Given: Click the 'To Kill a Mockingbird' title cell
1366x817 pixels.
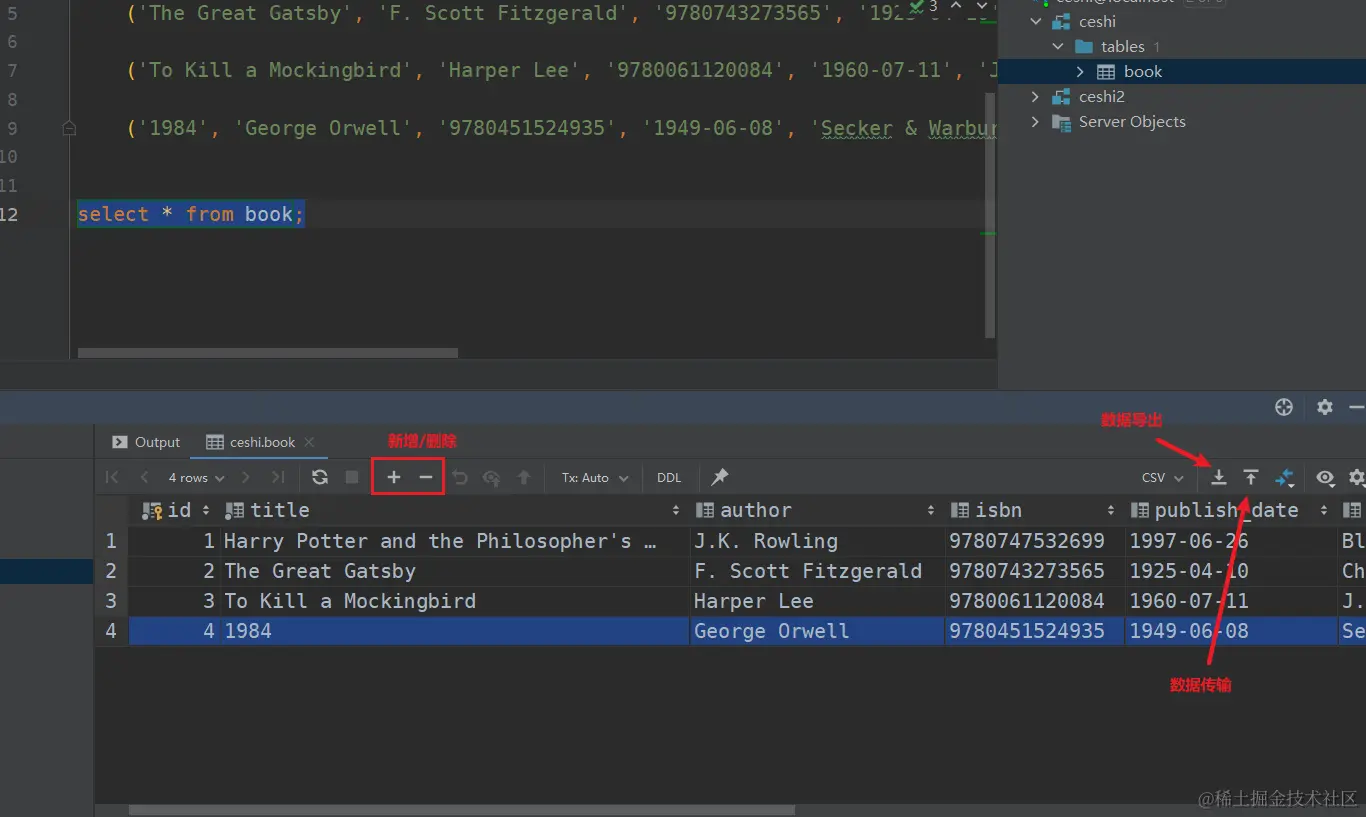Looking at the screenshot, I should (455, 601).
